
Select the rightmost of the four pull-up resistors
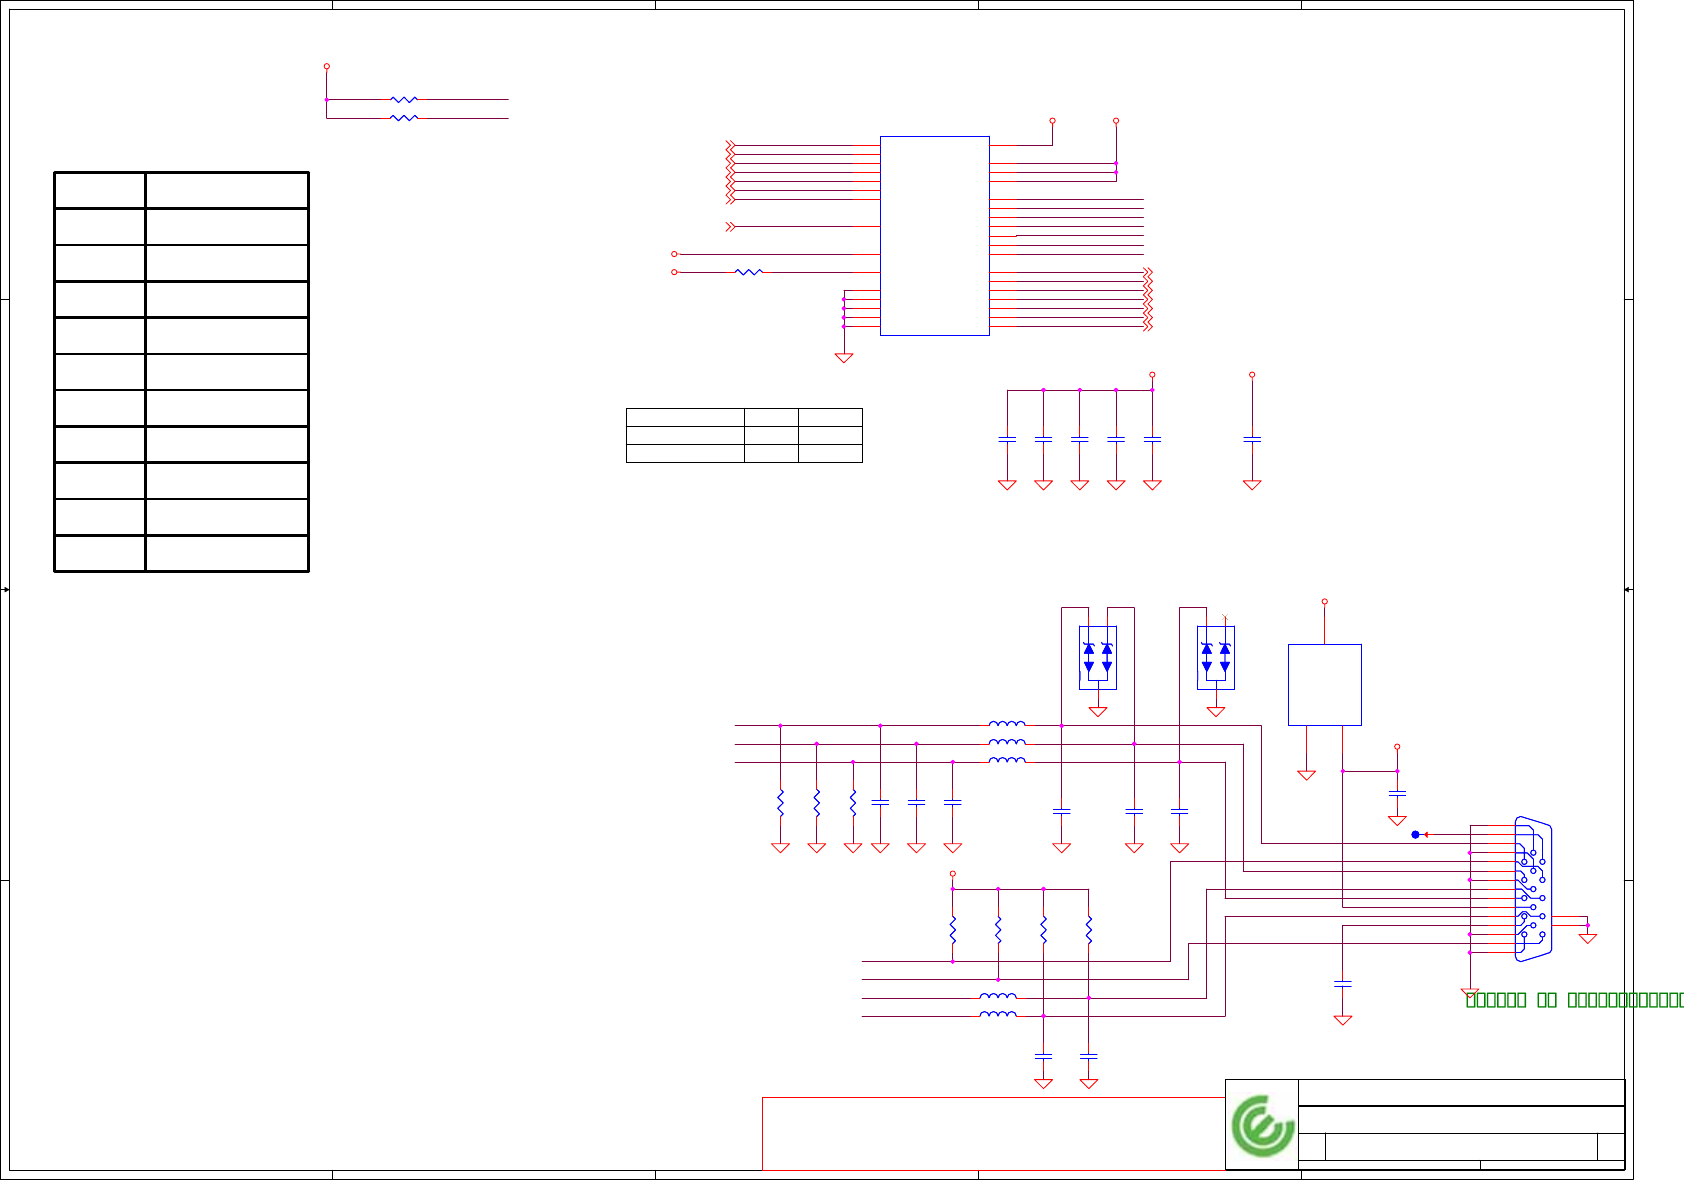1089,930
